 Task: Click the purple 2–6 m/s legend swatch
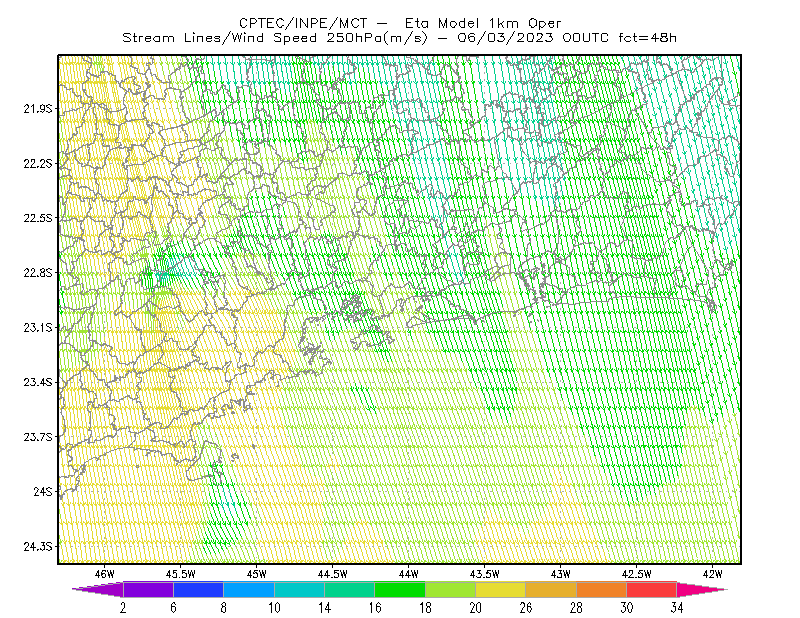pos(148,589)
